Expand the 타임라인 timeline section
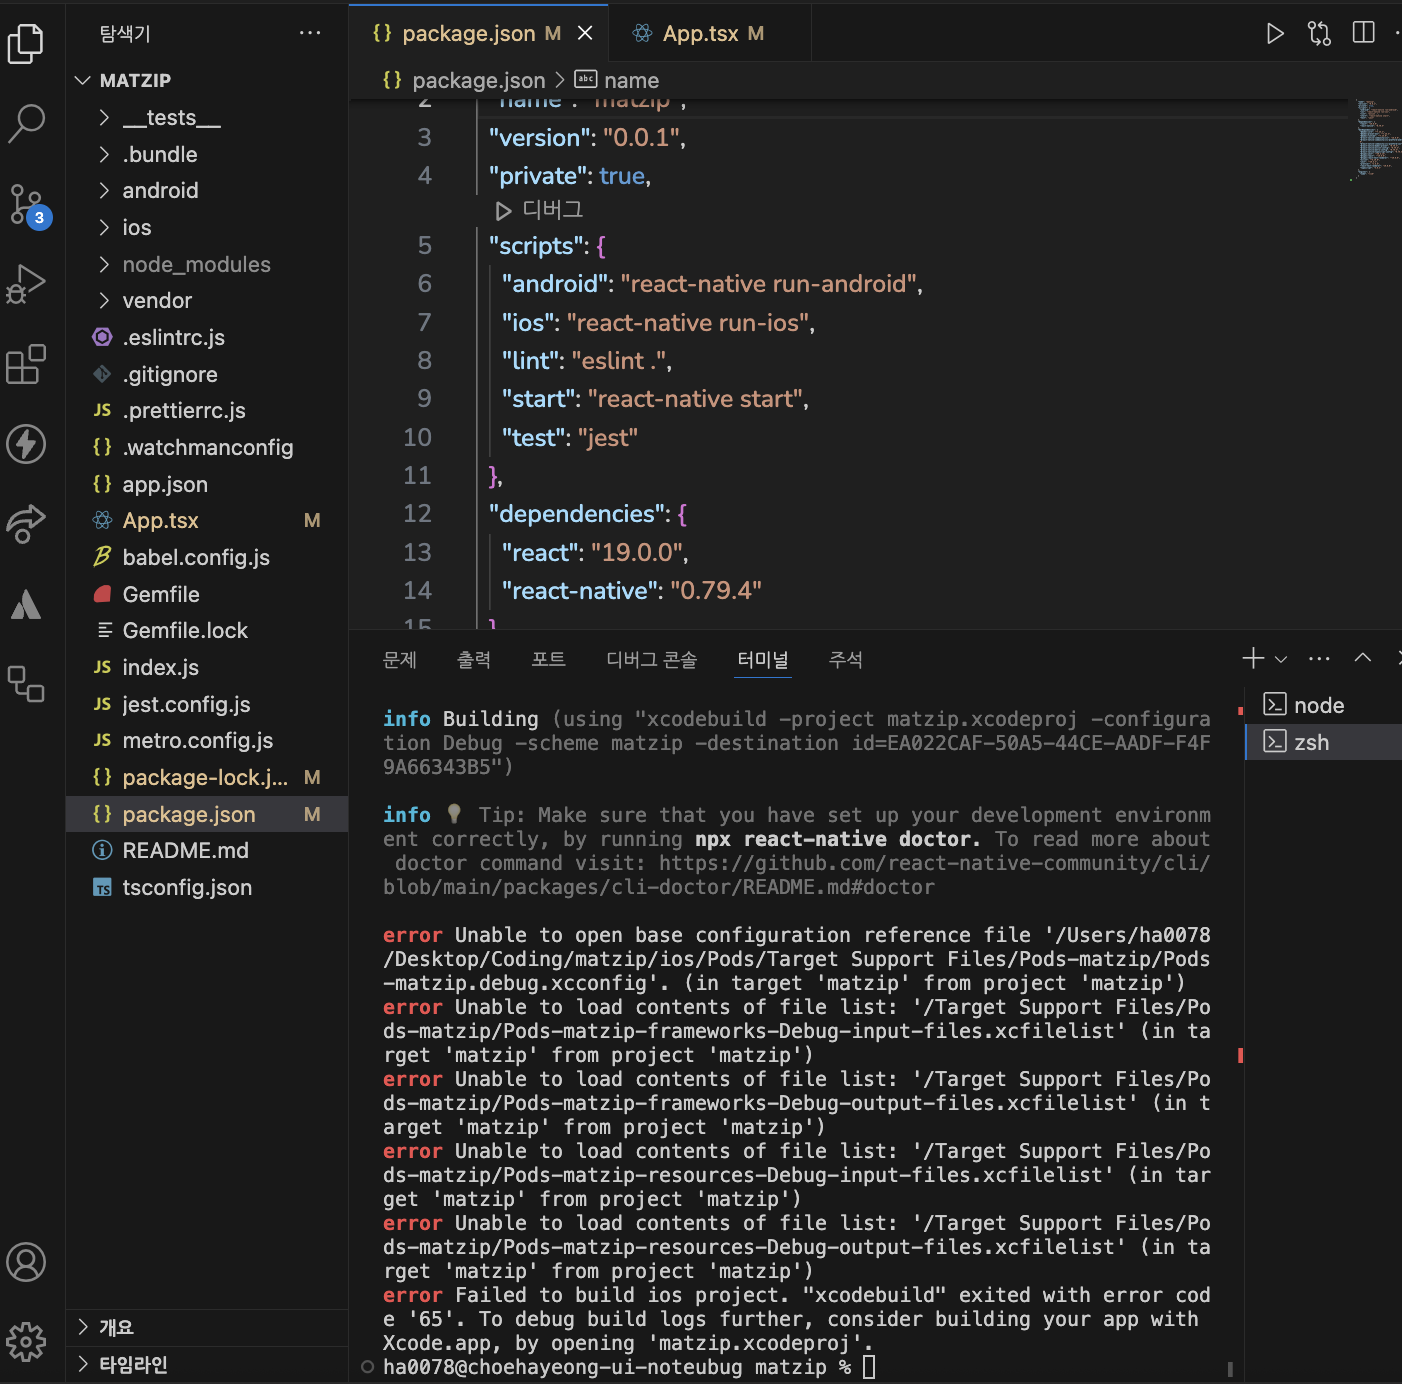Screen dimensions: 1402x1384 click(x=207, y=1364)
